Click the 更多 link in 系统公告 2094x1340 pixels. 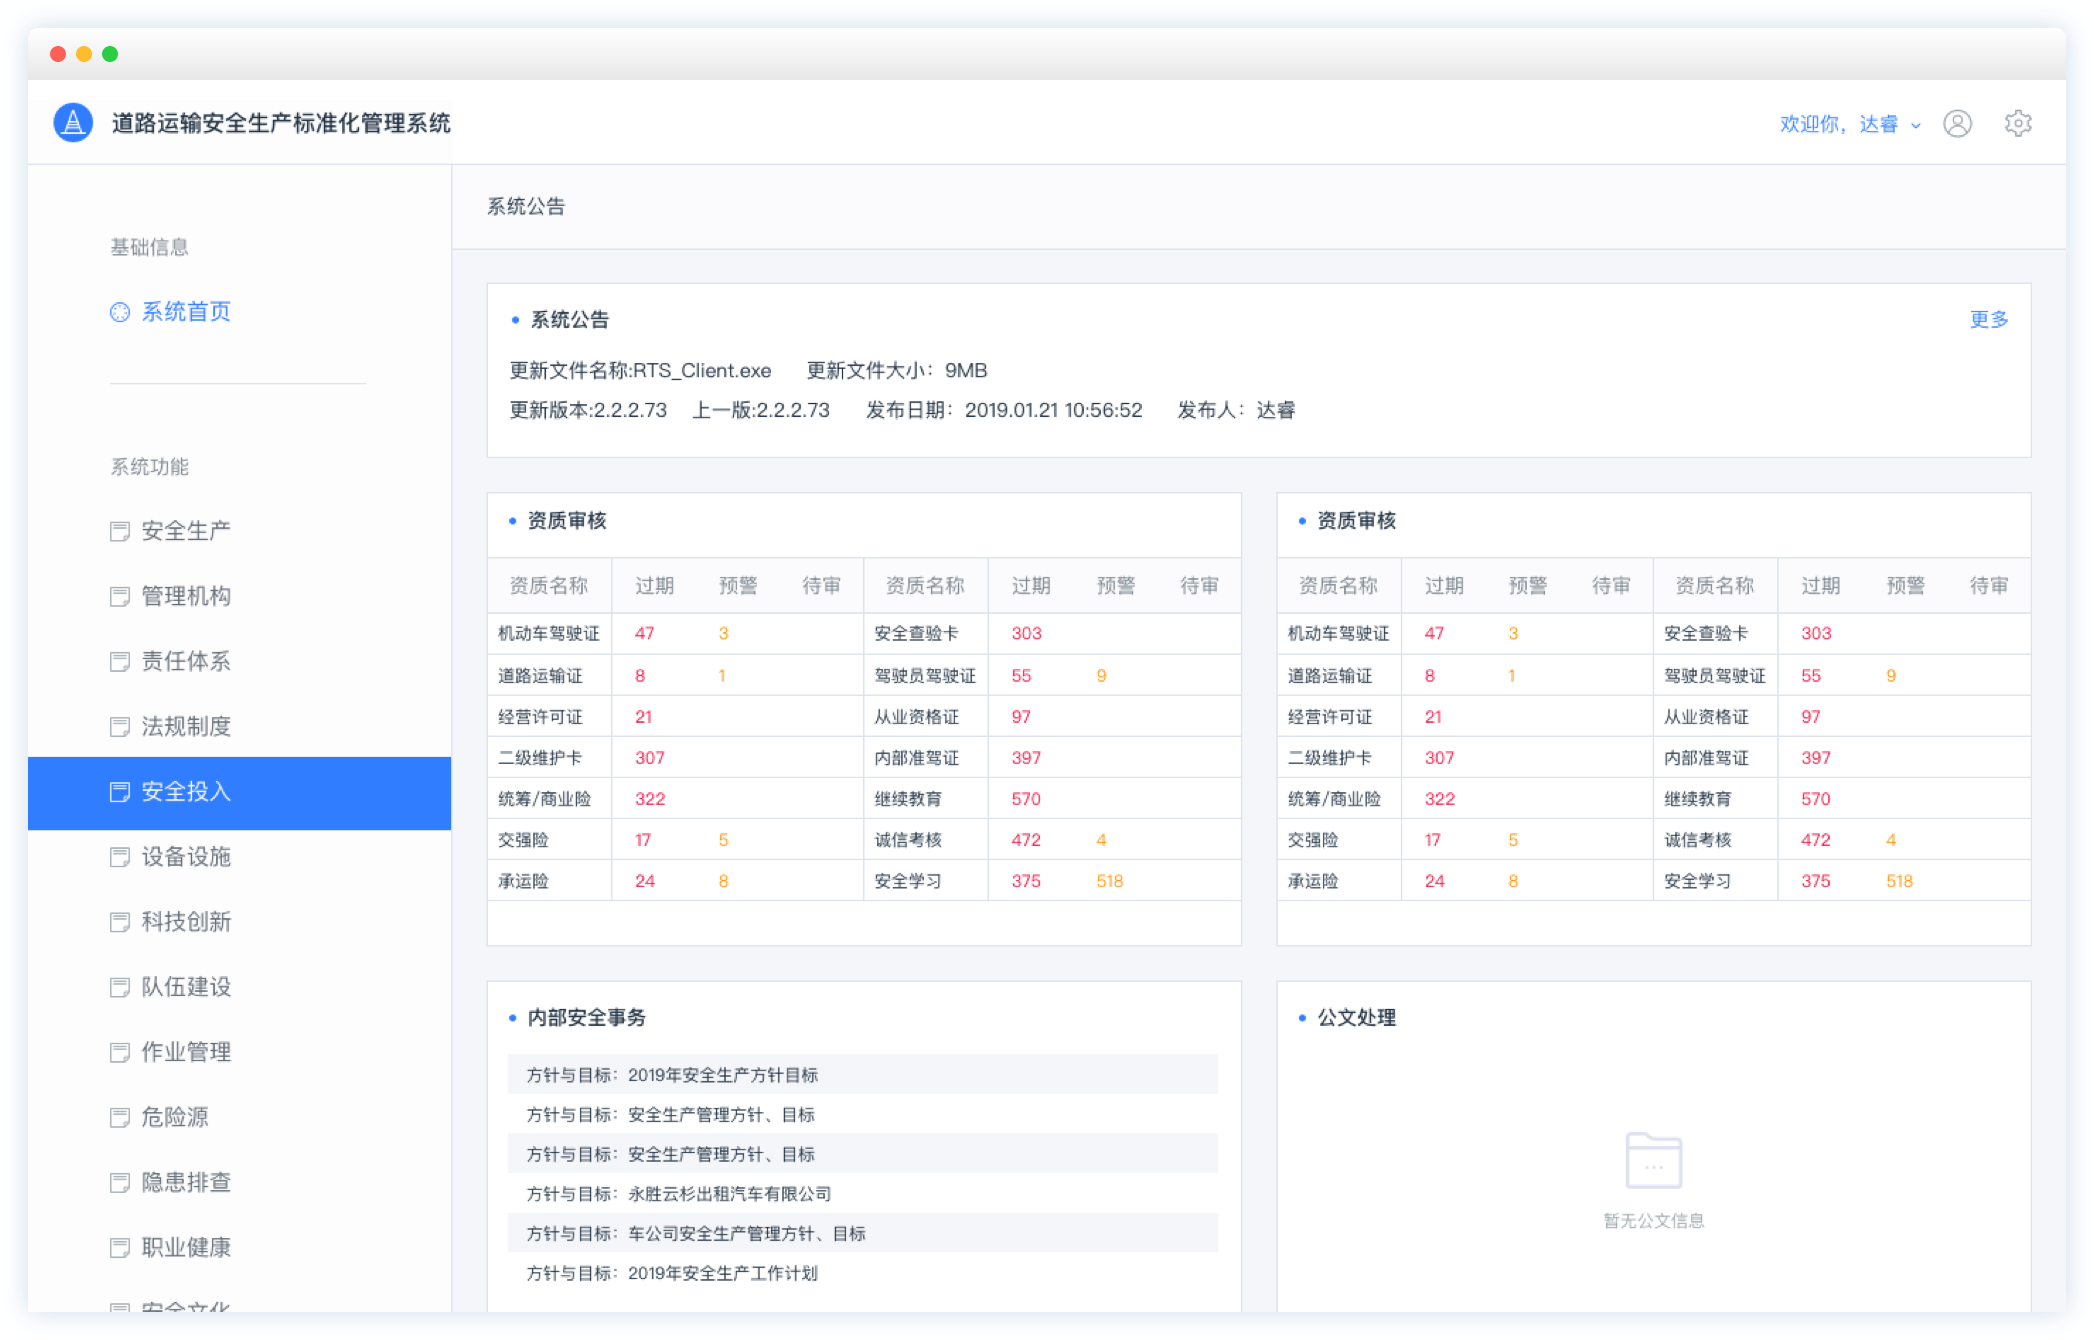click(1988, 319)
